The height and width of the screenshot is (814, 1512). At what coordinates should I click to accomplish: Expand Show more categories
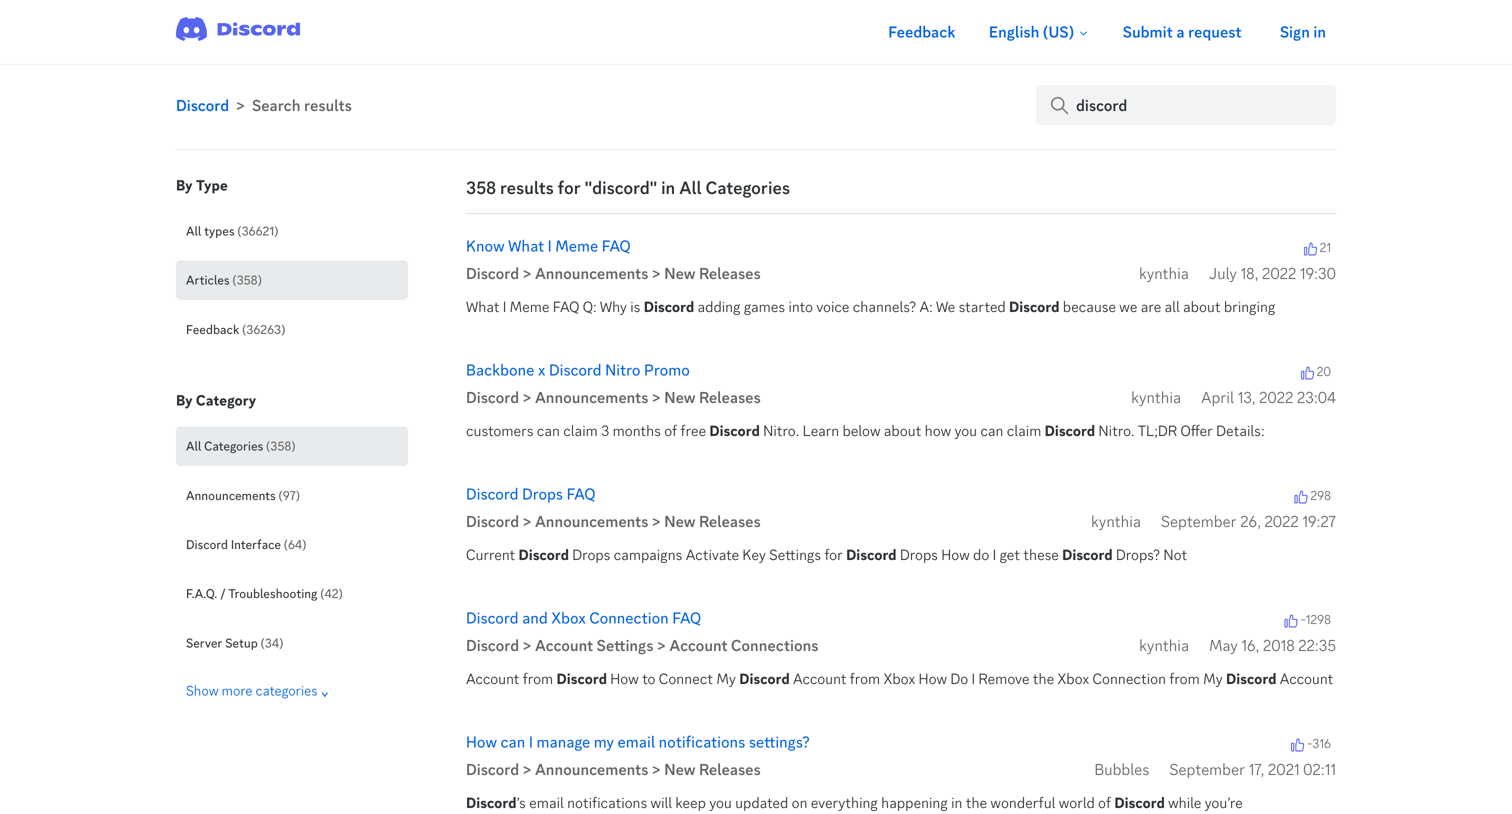[257, 691]
